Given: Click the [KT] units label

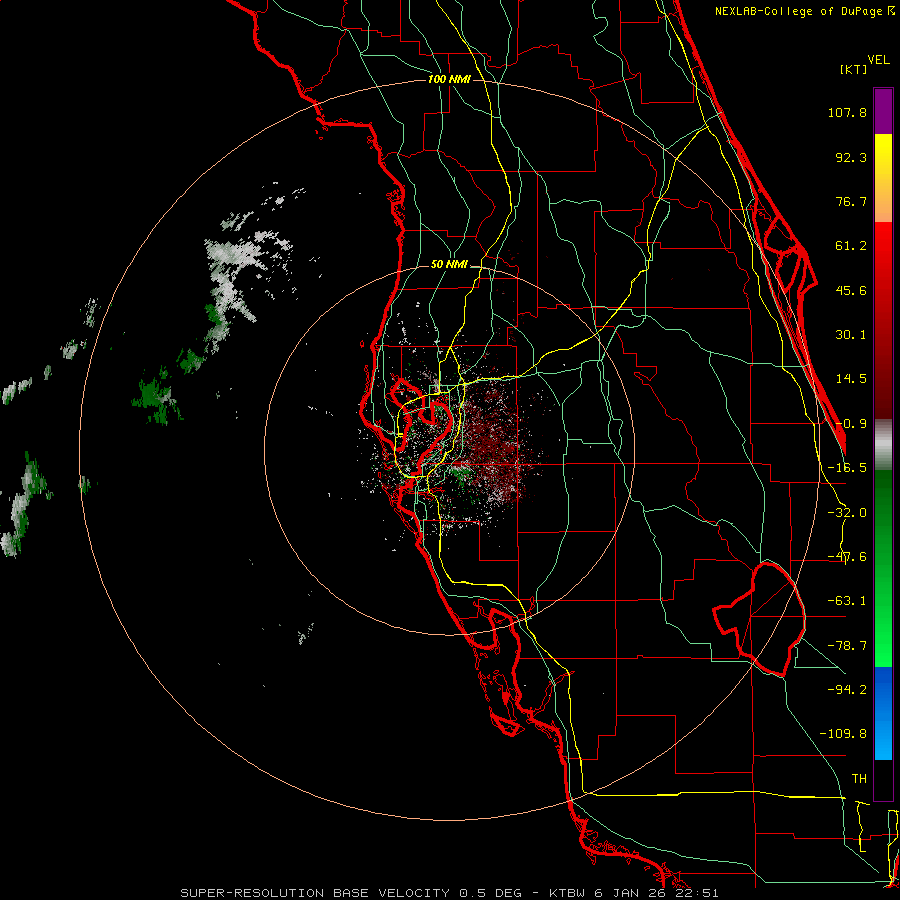Looking at the screenshot, I should coord(853,69).
